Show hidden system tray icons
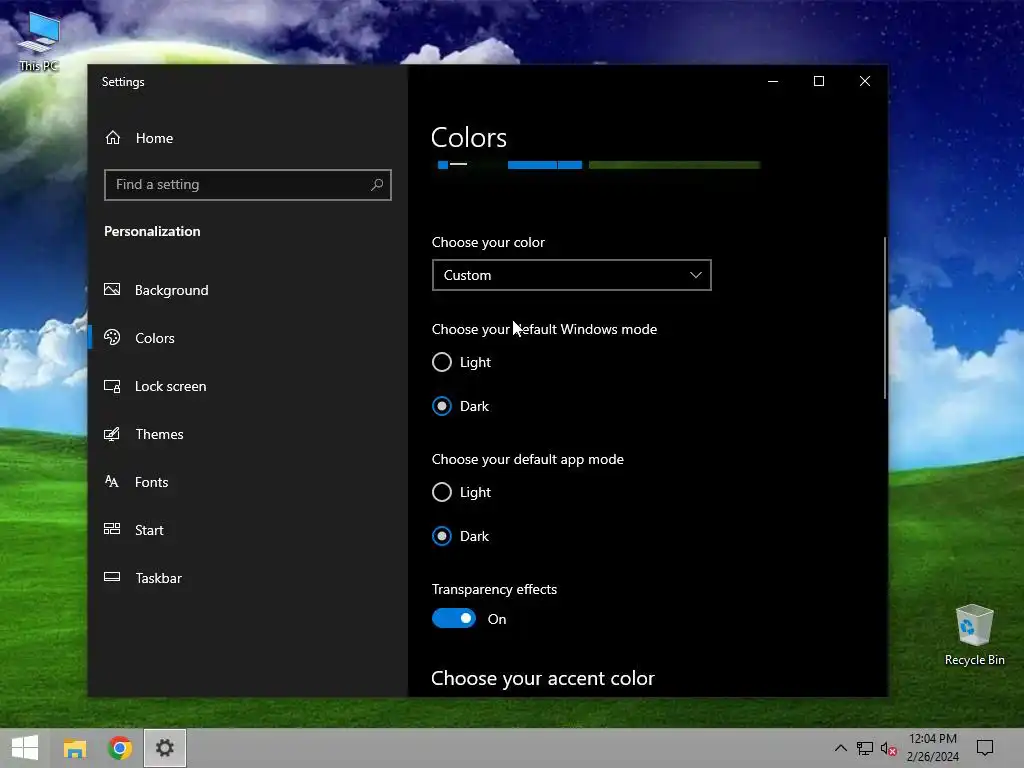1024x768 pixels. coord(840,748)
